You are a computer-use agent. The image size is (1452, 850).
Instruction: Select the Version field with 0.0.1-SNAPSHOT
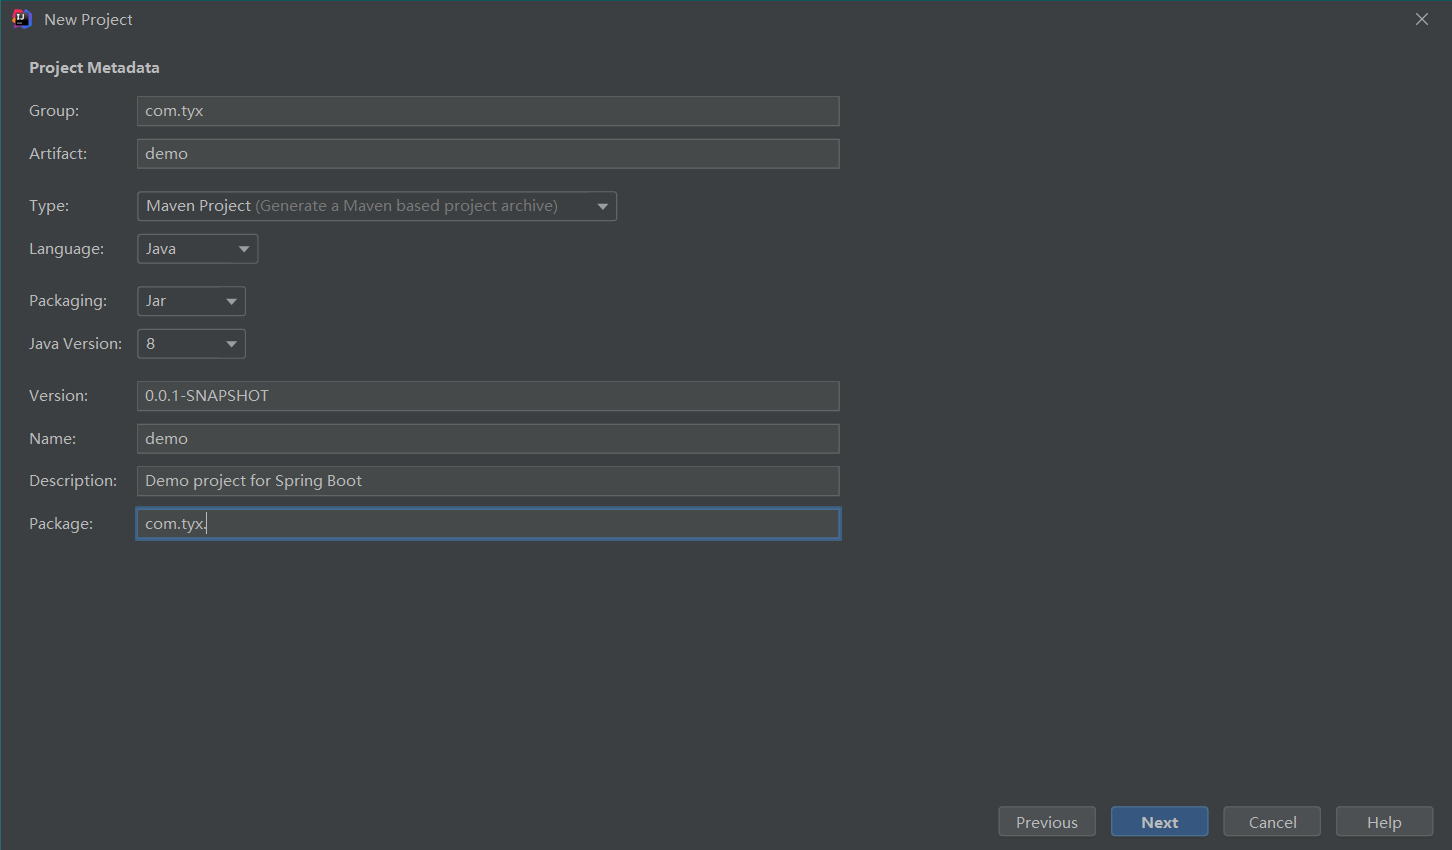(x=488, y=396)
